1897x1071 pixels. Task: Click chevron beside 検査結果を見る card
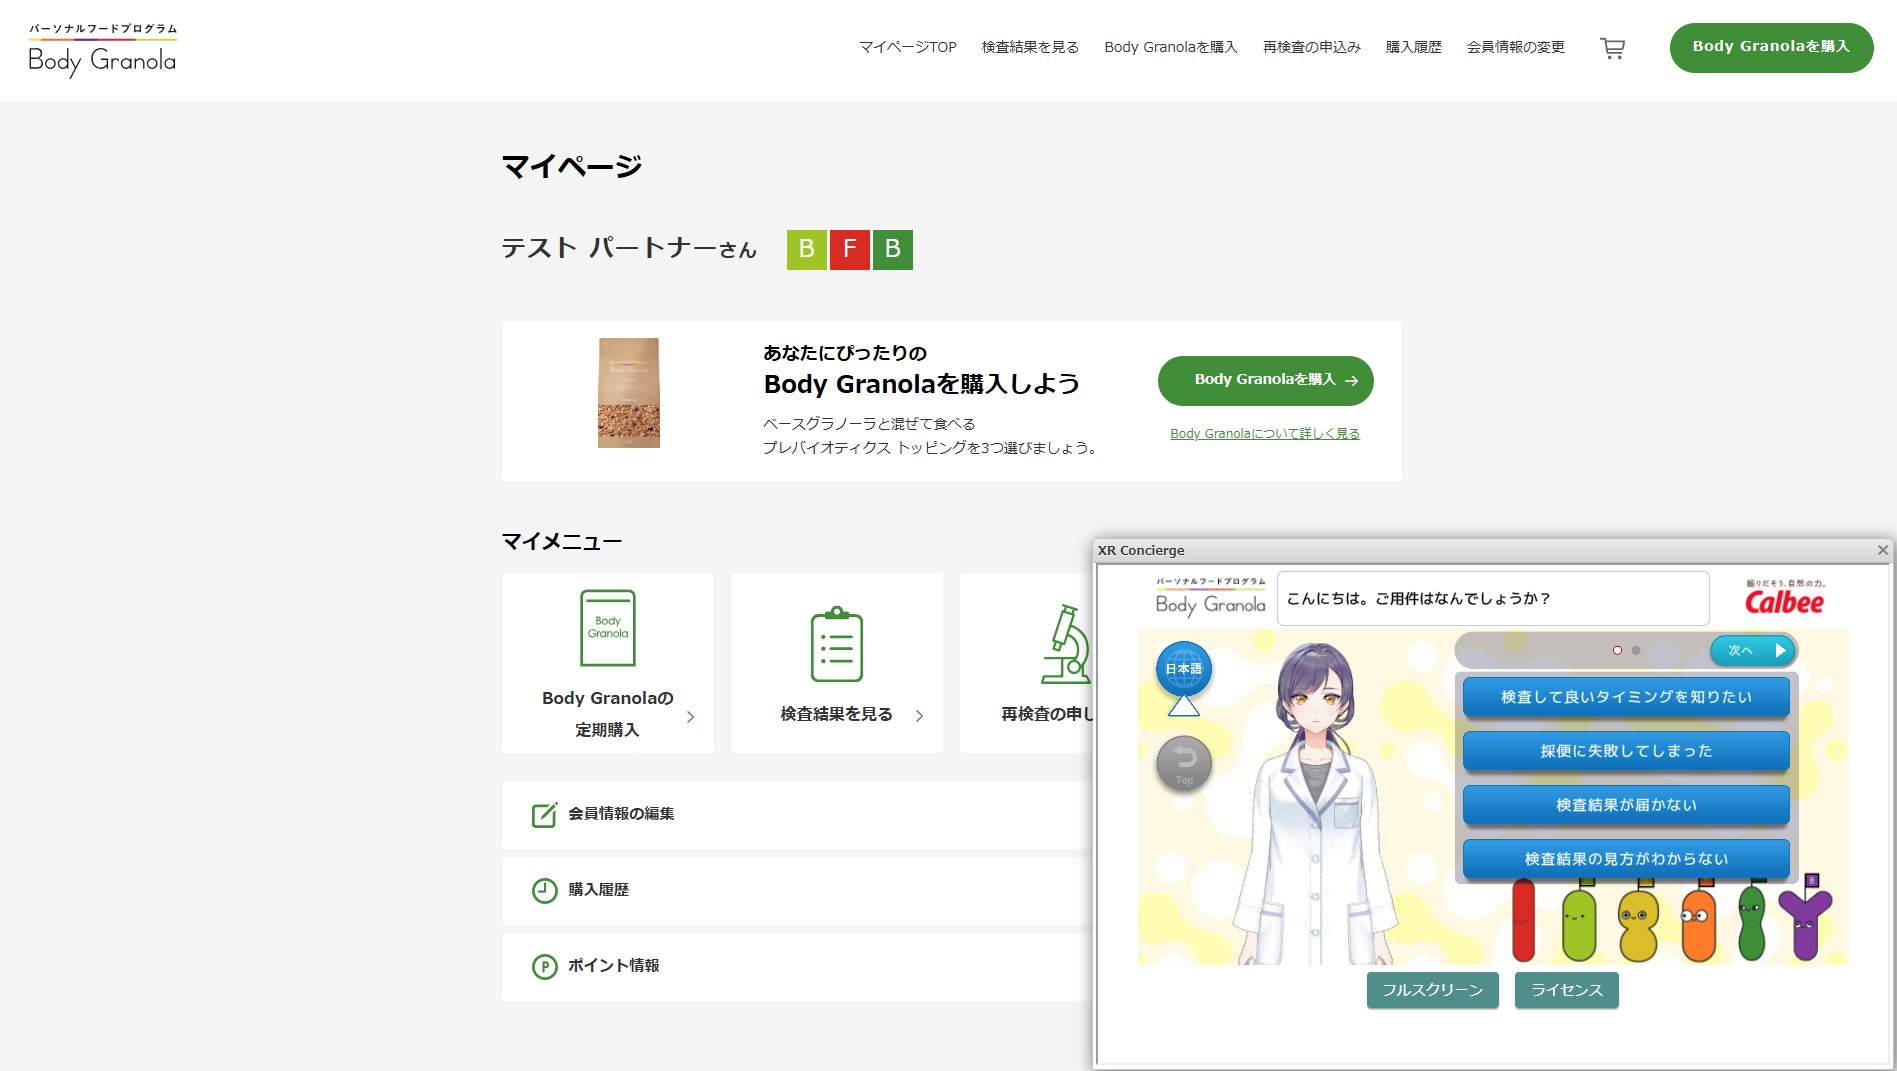click(919, 716)
